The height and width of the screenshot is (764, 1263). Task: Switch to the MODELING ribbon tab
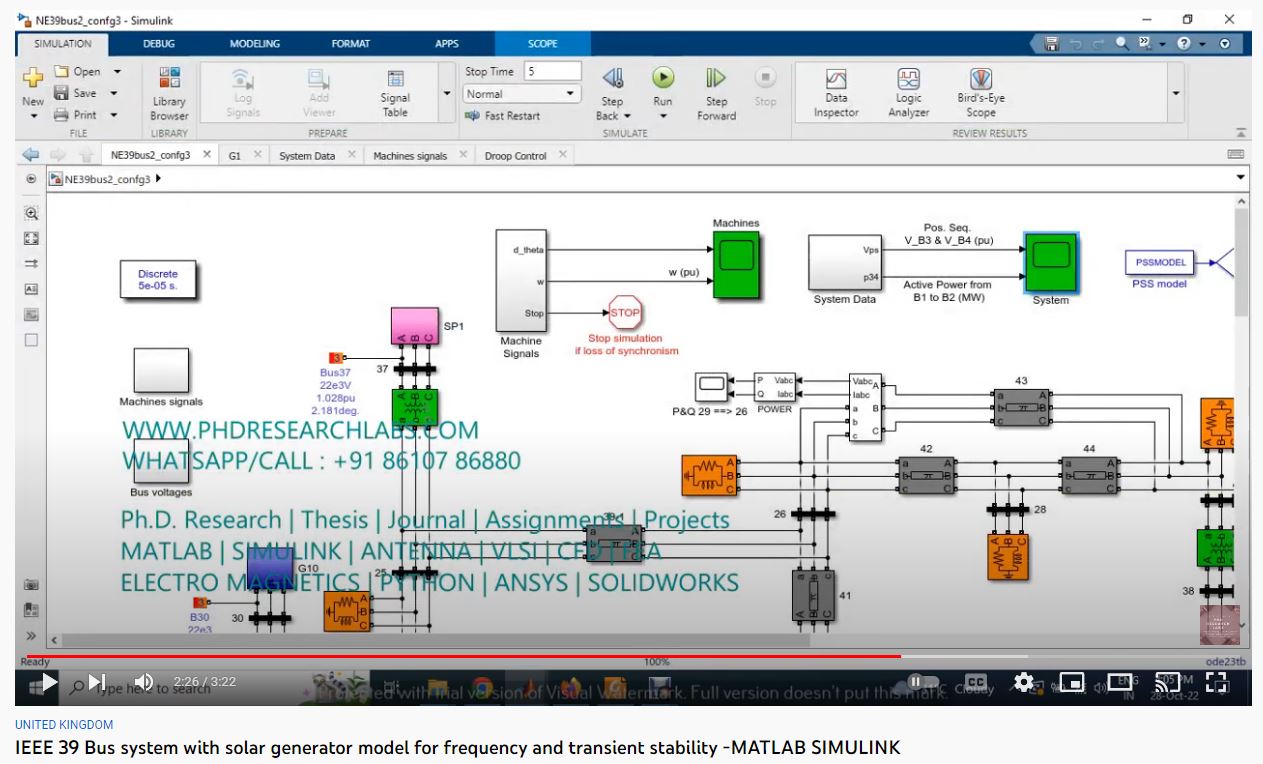[255, 44]
